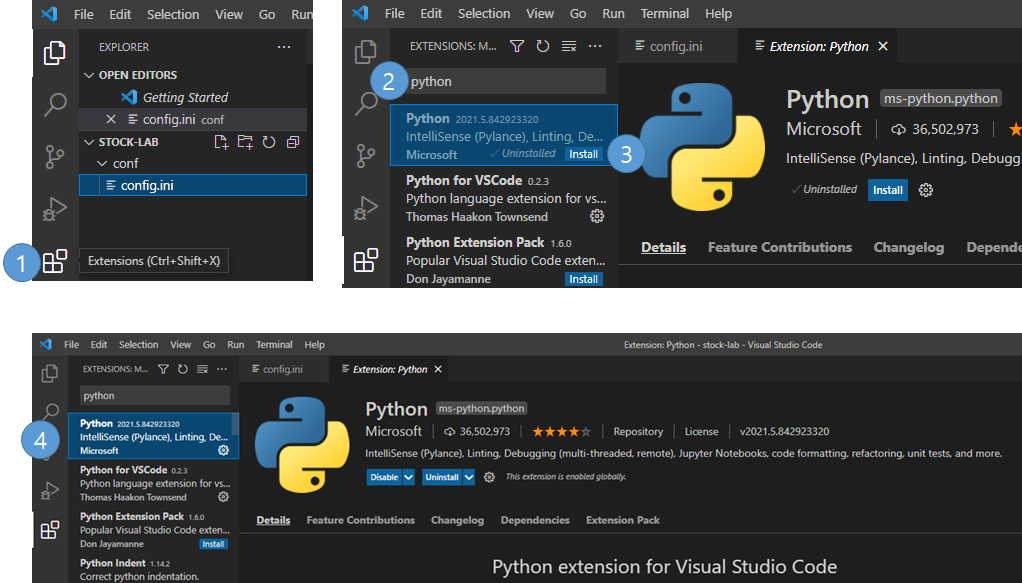
Task: Click Source Control icon in the Uninstalled Python window
Action: (366, 156)
